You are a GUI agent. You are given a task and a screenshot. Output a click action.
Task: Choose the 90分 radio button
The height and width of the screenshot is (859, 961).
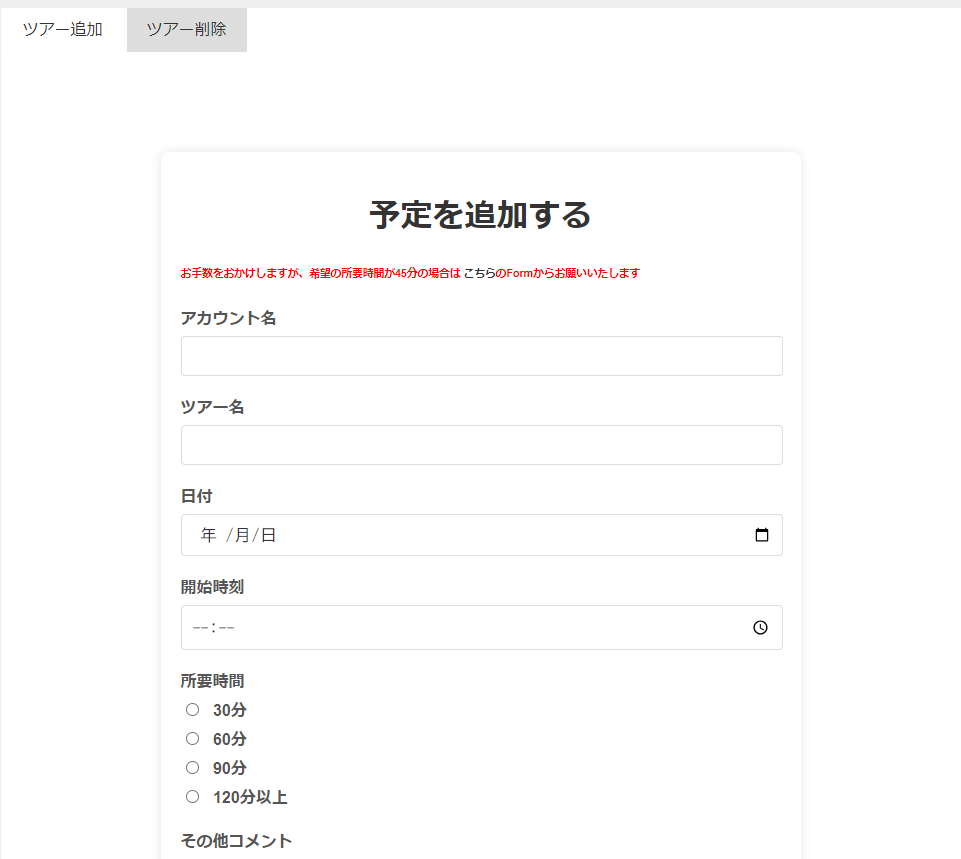click(x=192, y=767)
